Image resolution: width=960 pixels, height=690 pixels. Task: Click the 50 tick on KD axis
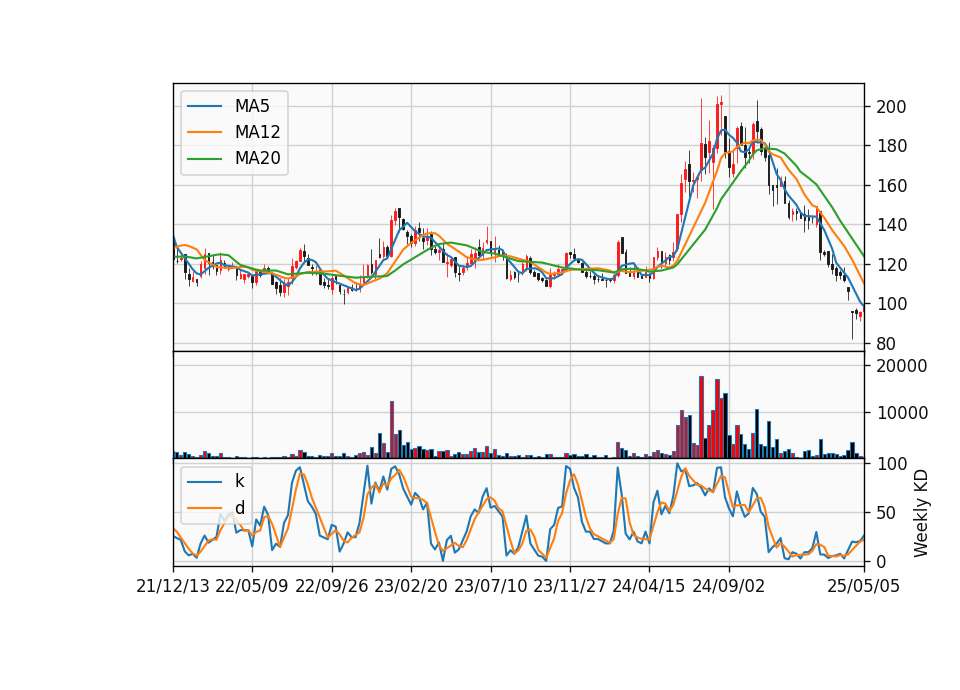click(886, 513)
